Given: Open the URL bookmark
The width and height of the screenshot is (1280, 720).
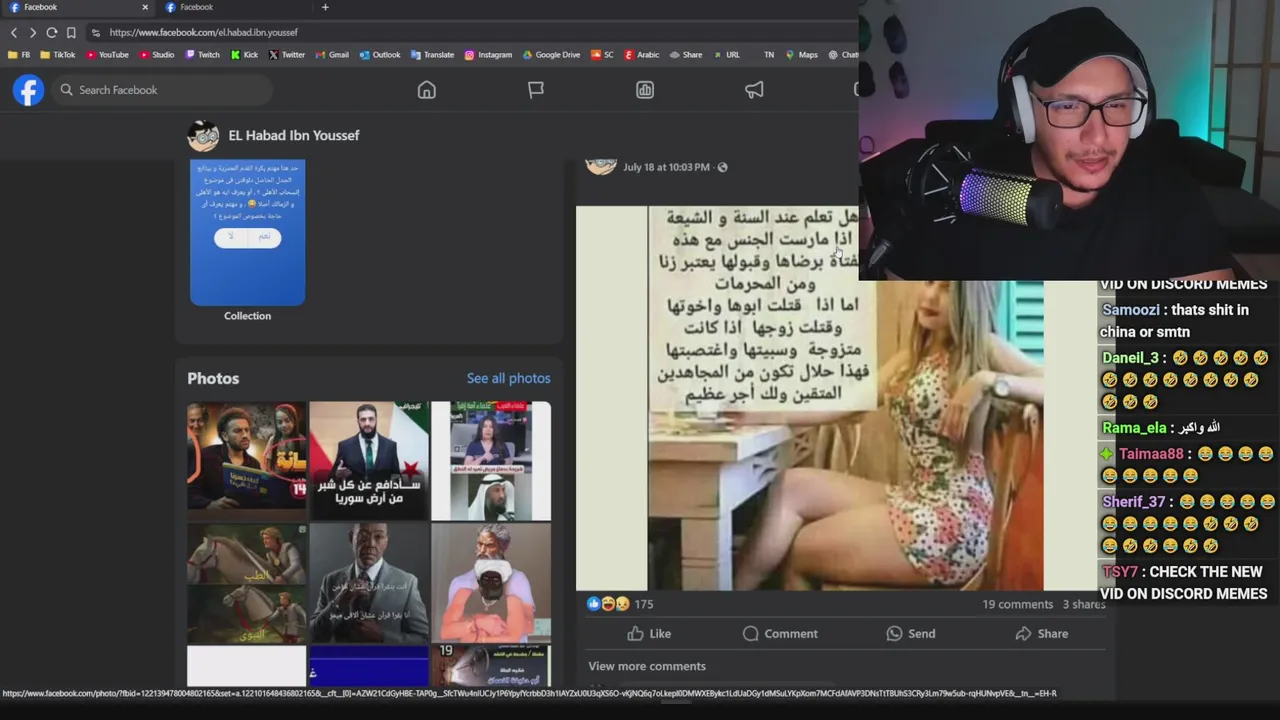Looking at the screenshot, I should [x=727, y=55].
